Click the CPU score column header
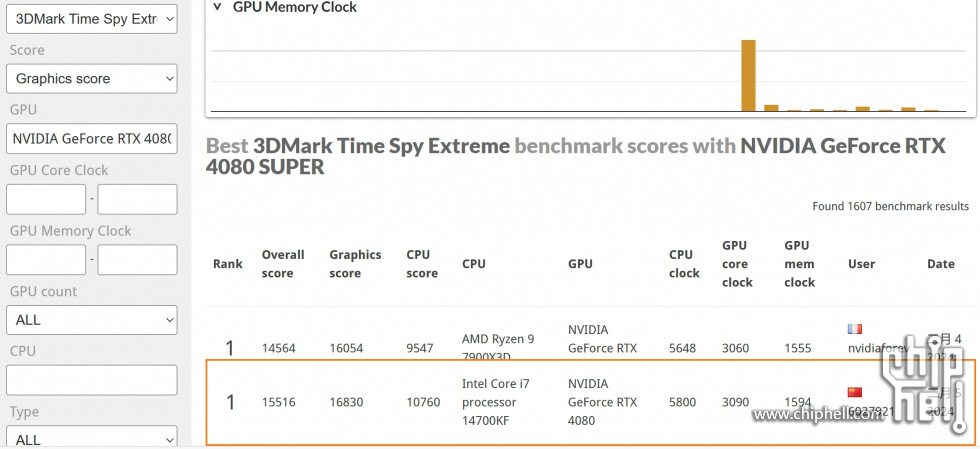The image size is (980, 449). click(x=422, y=264)
